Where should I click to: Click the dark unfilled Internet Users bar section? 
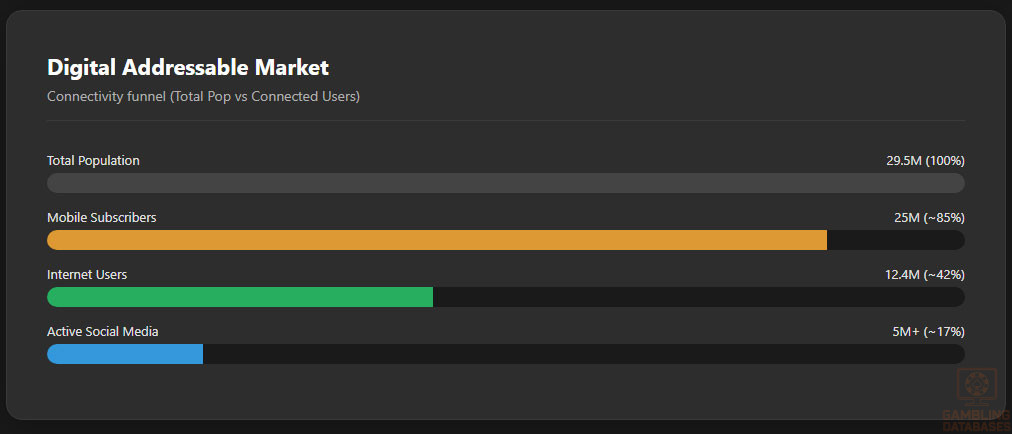click(698, 297)
